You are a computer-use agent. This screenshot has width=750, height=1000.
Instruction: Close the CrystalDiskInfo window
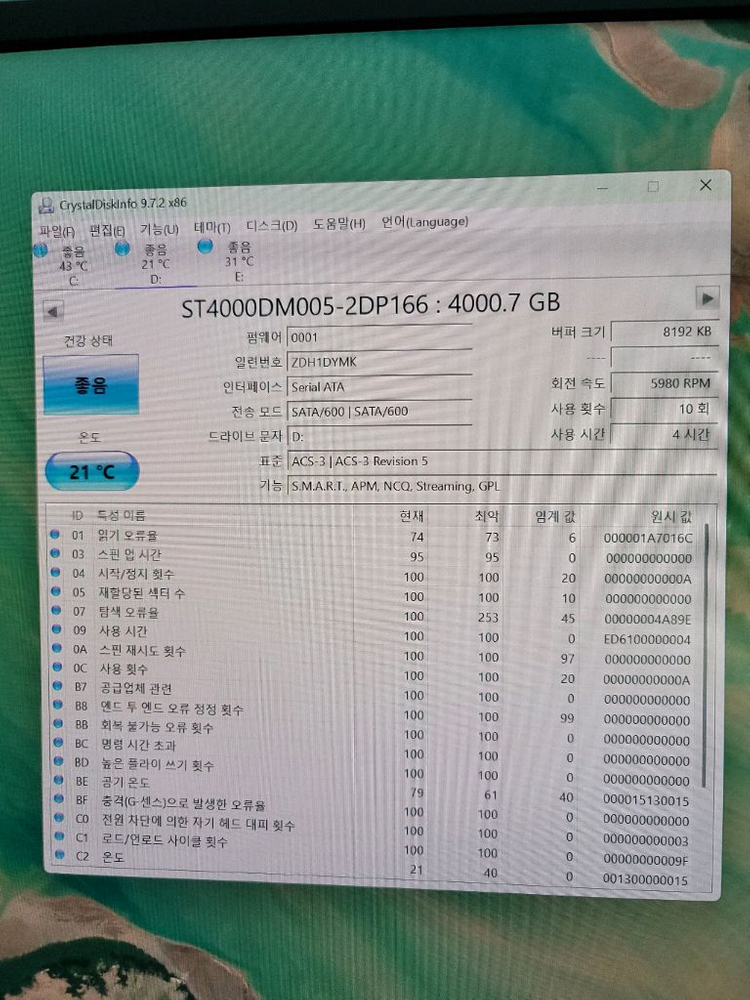click(x=705, y=185)
